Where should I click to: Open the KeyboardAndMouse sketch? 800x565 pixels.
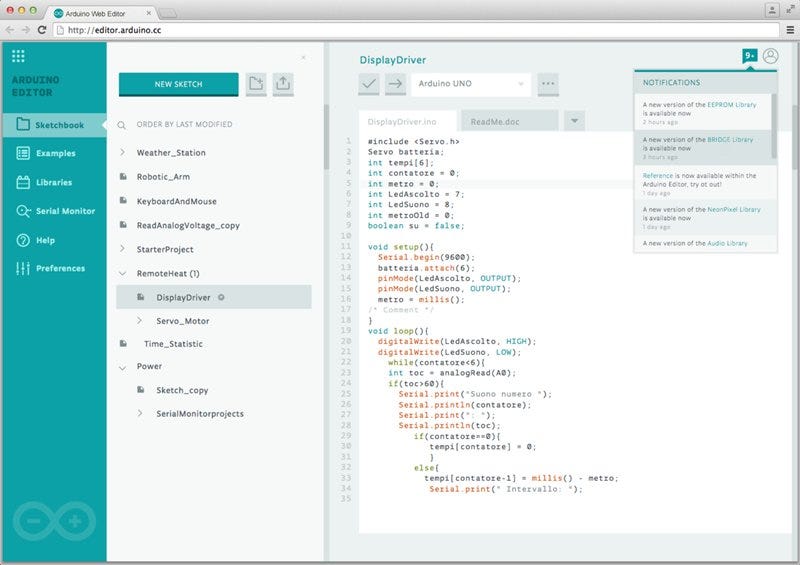(177, 201)
